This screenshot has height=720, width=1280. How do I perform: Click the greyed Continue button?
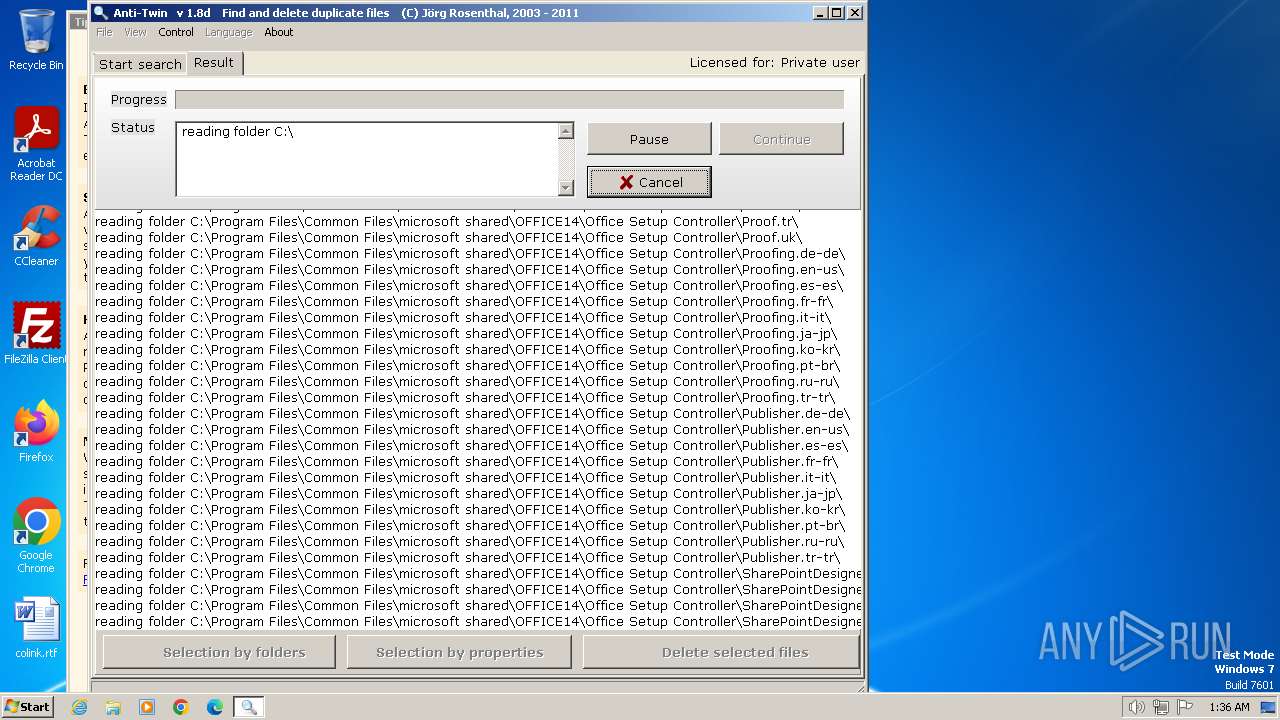781,139
